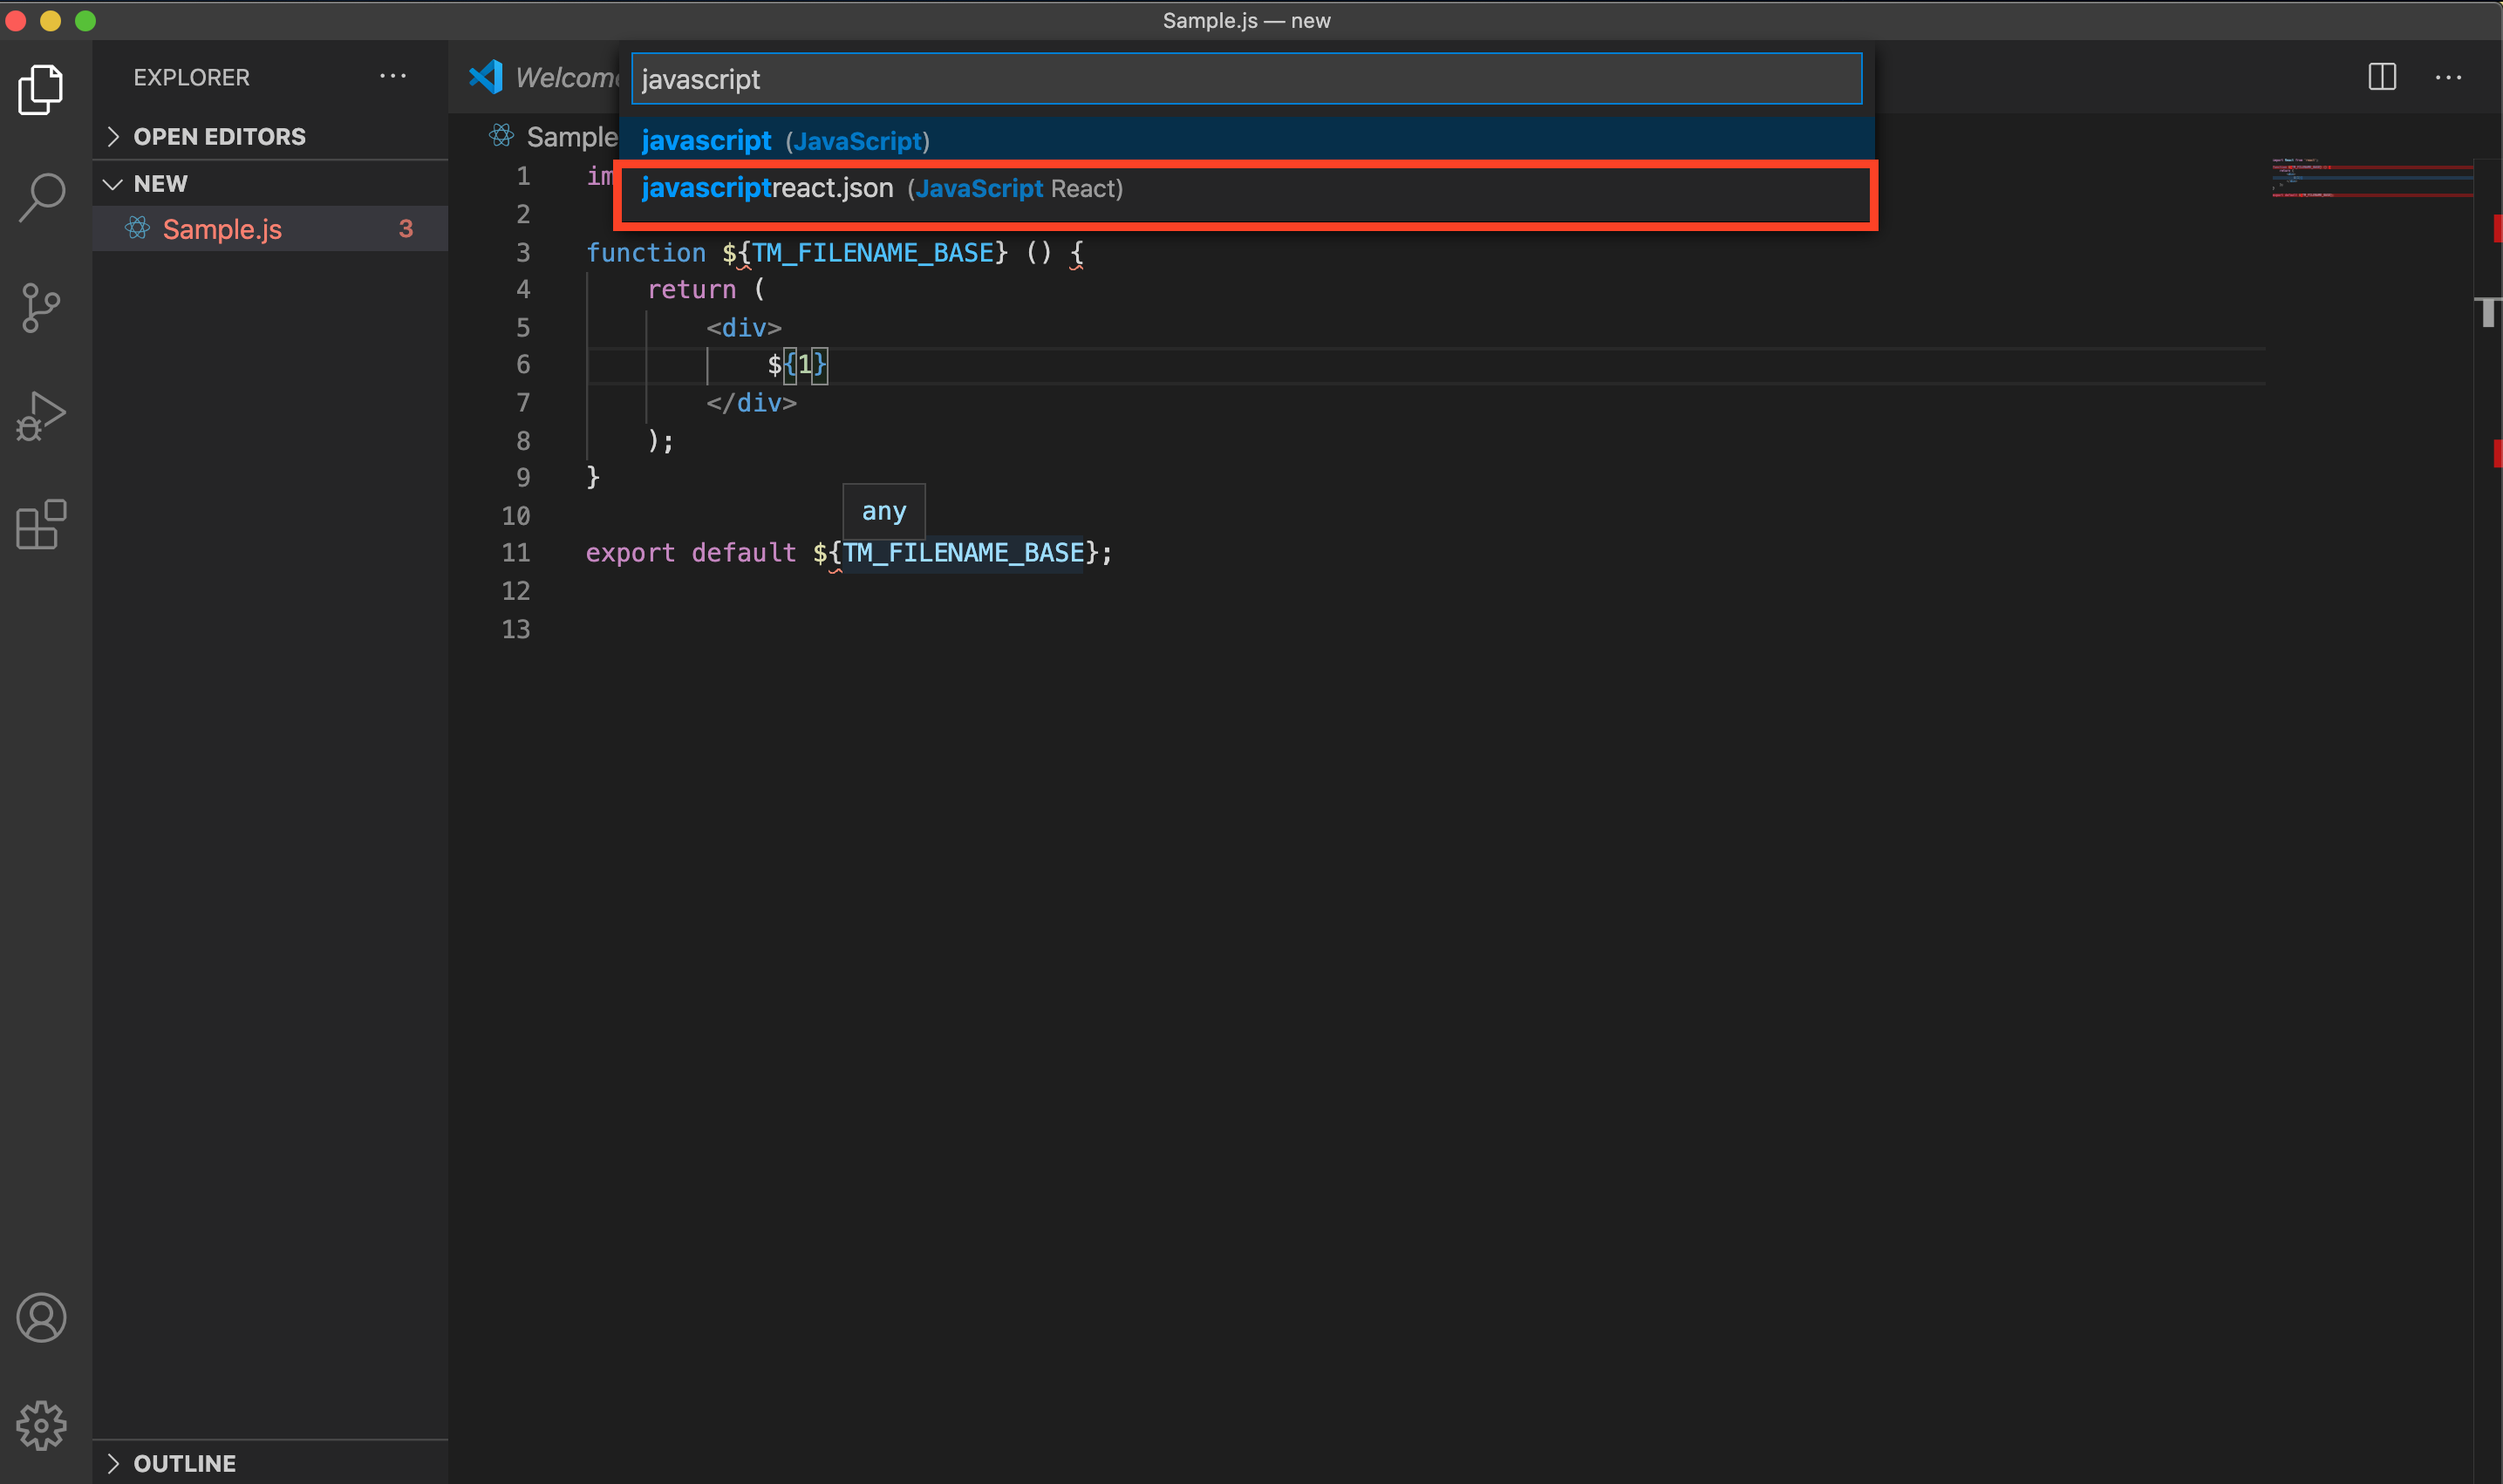
Task: Open the Extensions view
Action: coord(41,525)
